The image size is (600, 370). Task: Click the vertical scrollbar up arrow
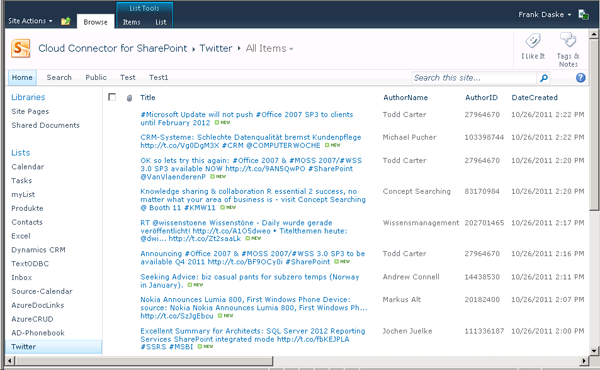tap(594, 34)
